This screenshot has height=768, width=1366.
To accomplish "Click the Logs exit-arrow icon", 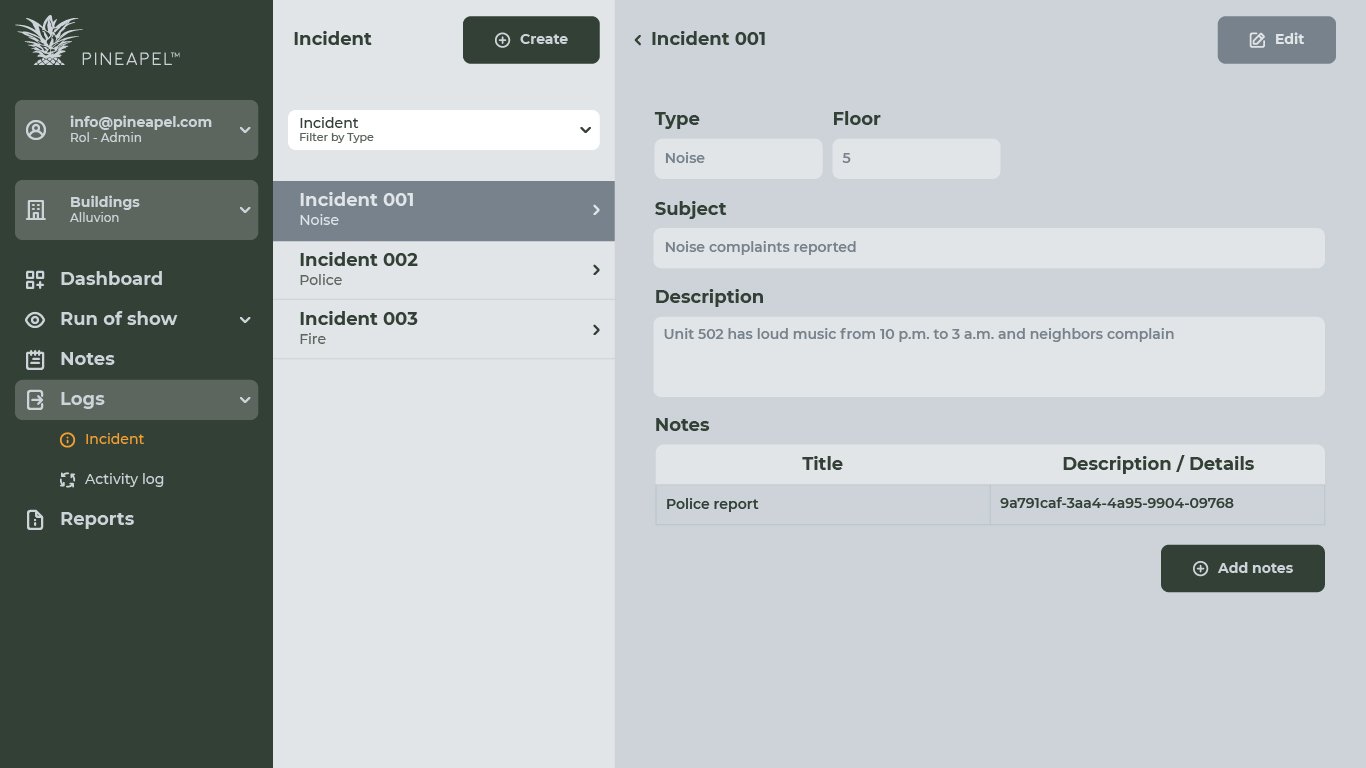I will 35,400.
